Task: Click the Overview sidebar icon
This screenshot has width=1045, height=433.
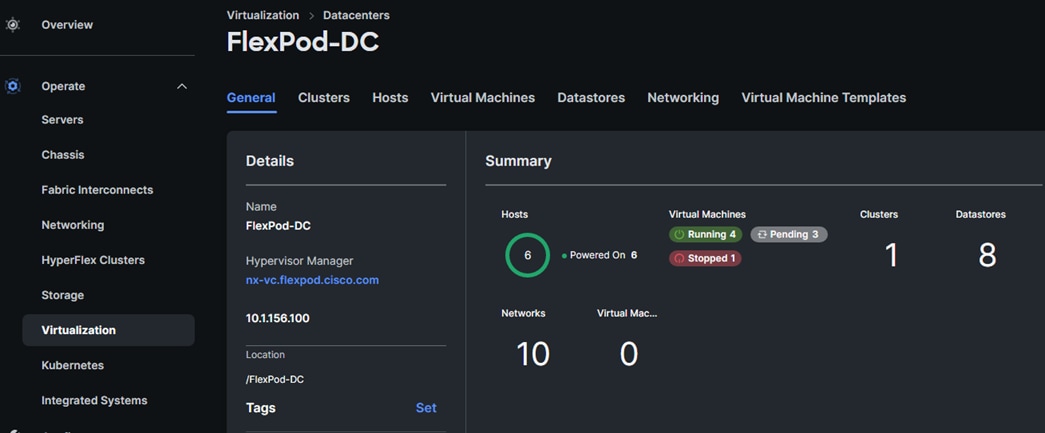Action: 13,25
